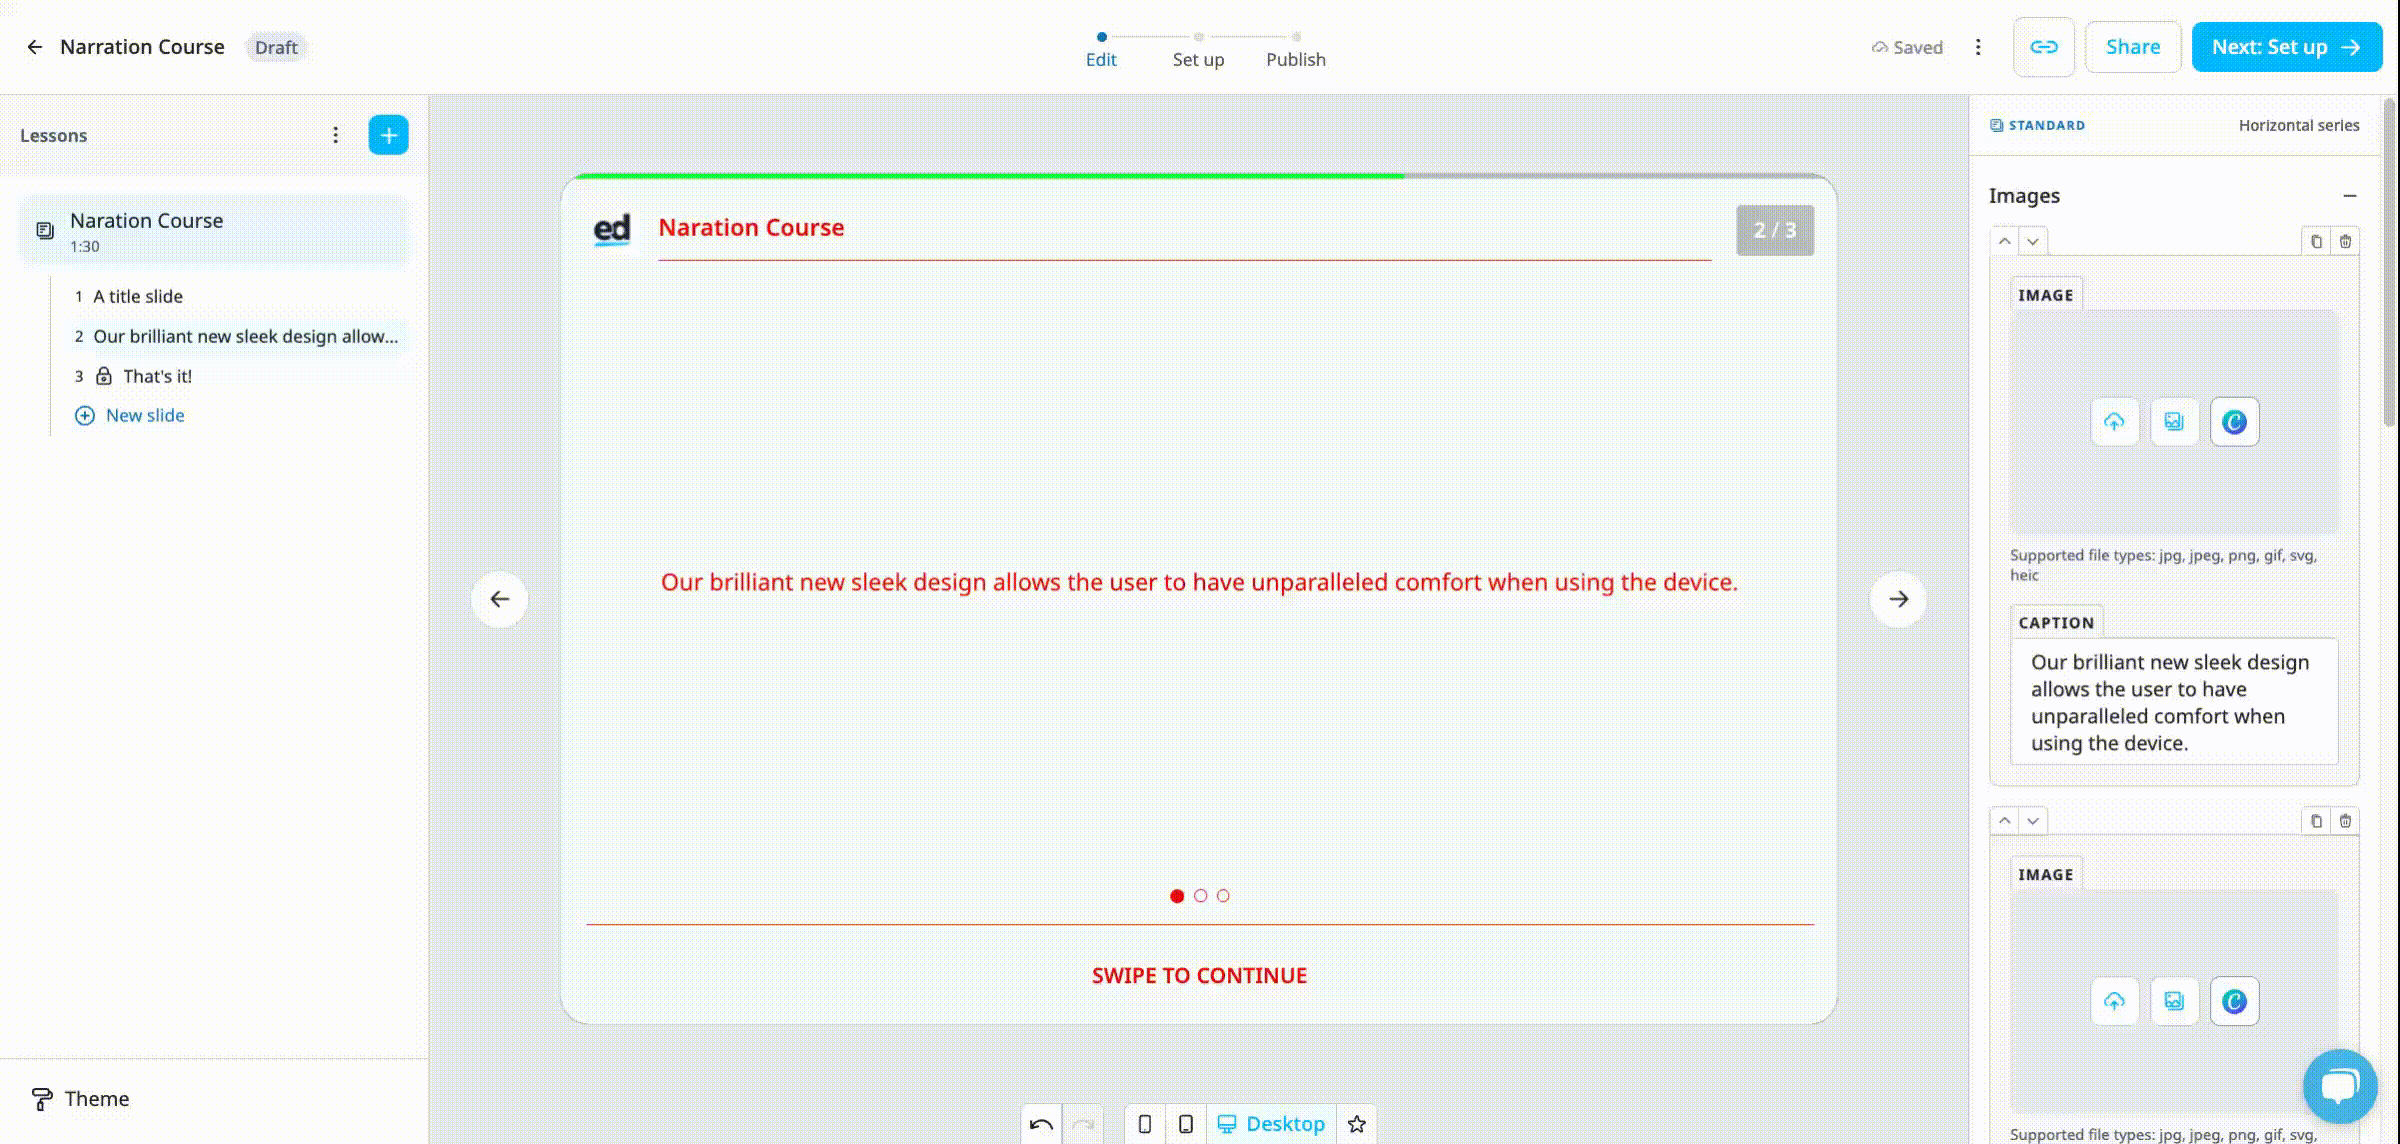The height and width of the screenshot is (1144, 2400).
Task: Collapse the Images section
Action: tap(2350, 196)
